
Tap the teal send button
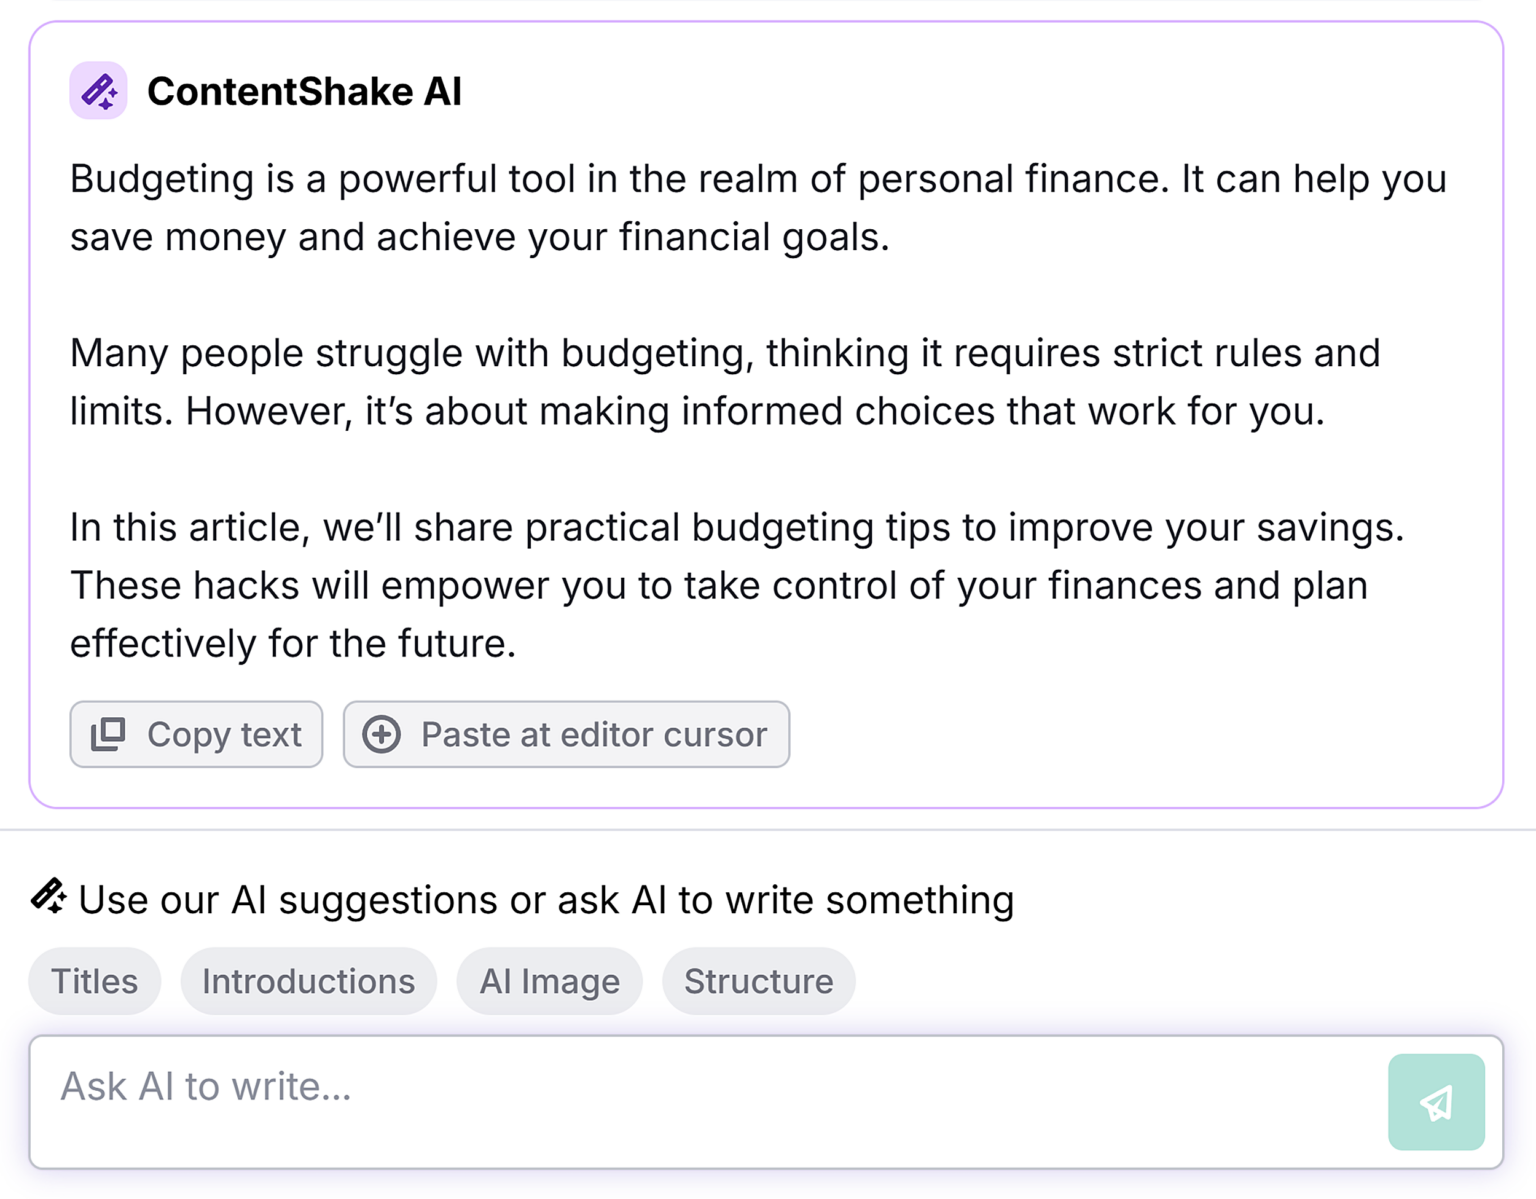[x=1435, y=1103]
